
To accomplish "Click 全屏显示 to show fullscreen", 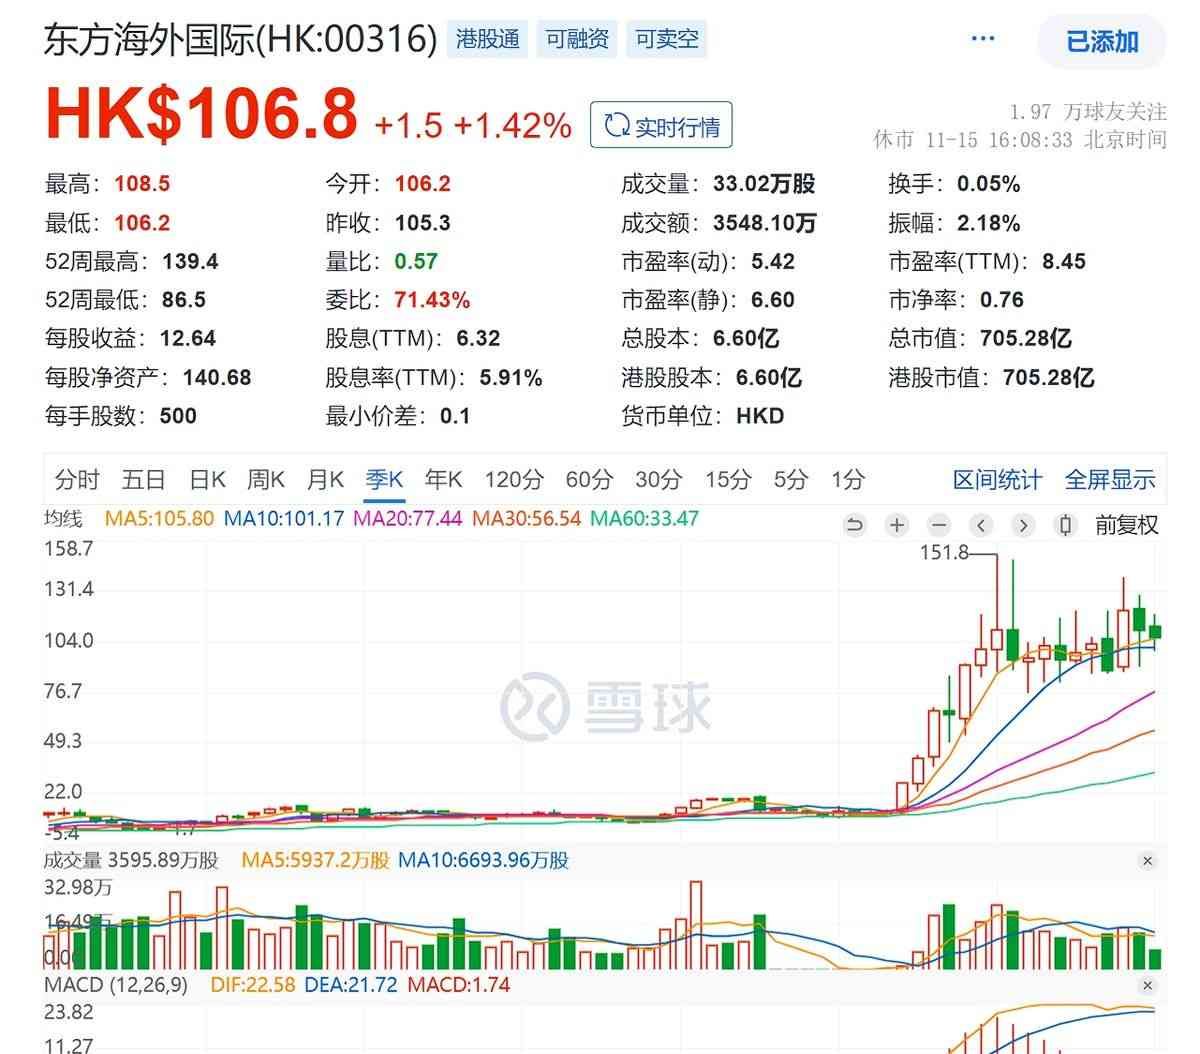I will pyautogui.click(x=1110, y=480).
